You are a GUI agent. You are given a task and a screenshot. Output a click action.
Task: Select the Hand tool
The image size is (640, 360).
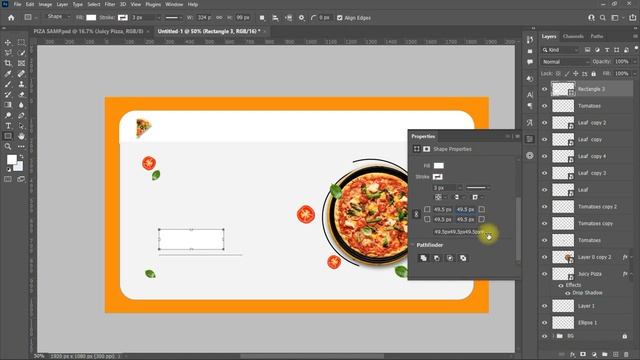(x=21, y=136)
